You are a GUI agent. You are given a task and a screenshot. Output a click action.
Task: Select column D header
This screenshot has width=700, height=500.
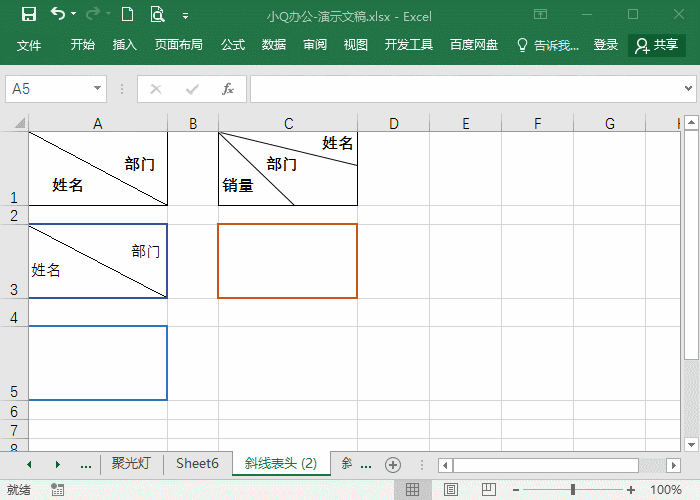click(x=393, y=123)
